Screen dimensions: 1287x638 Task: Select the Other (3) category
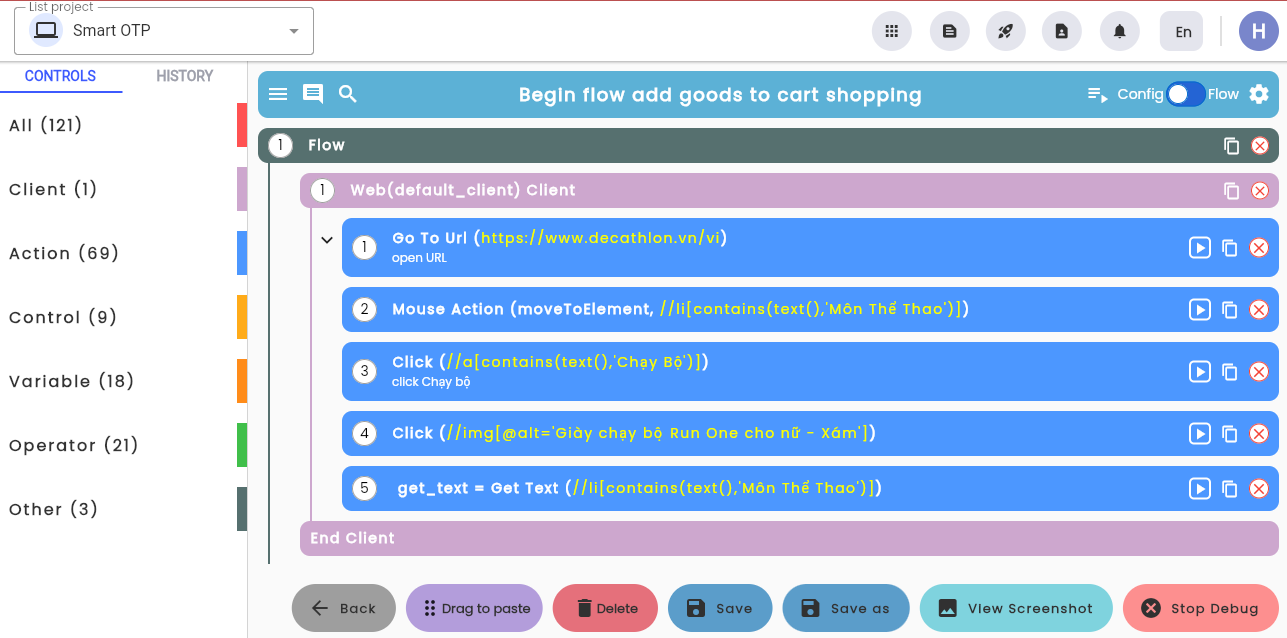coord(123,509)
